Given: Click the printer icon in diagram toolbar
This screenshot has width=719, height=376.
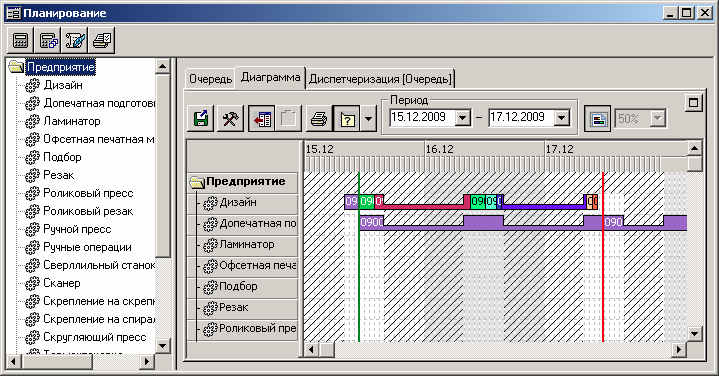Looking at the screenshot, I should coord(319,119).
